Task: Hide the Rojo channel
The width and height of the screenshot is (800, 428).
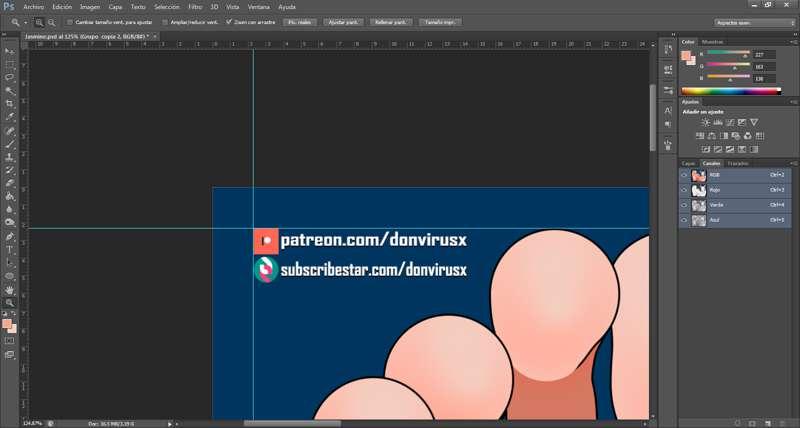Action: pos(684,190)
